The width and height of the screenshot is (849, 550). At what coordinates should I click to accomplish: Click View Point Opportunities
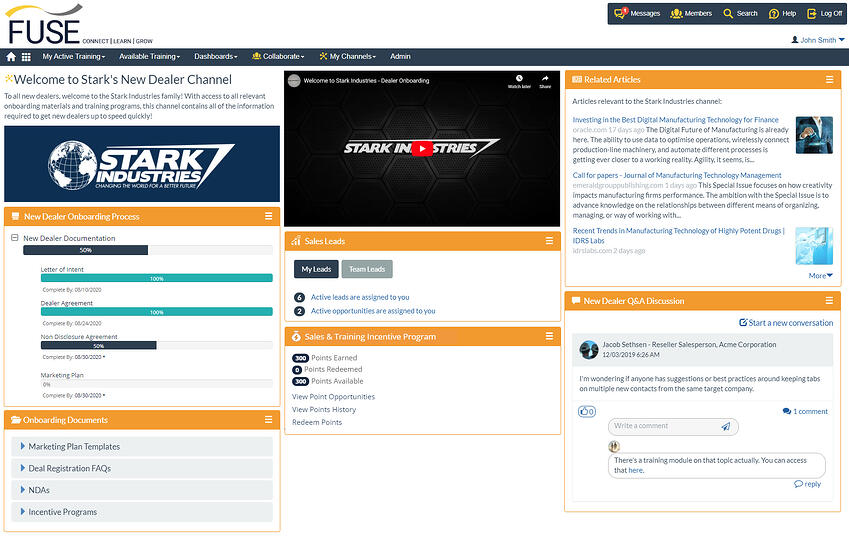(x=333, y=397)
